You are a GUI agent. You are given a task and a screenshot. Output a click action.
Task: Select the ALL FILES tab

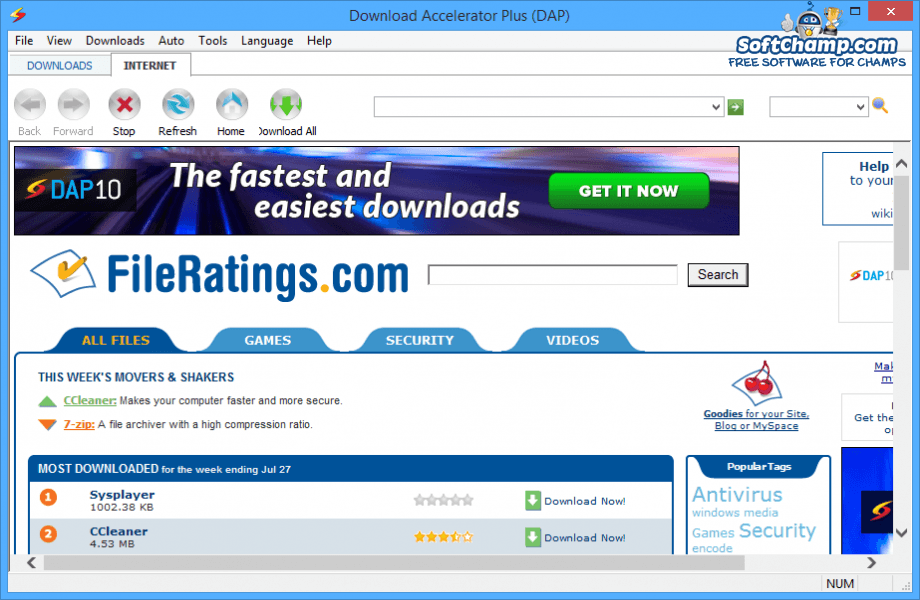[x=116, y=340]
